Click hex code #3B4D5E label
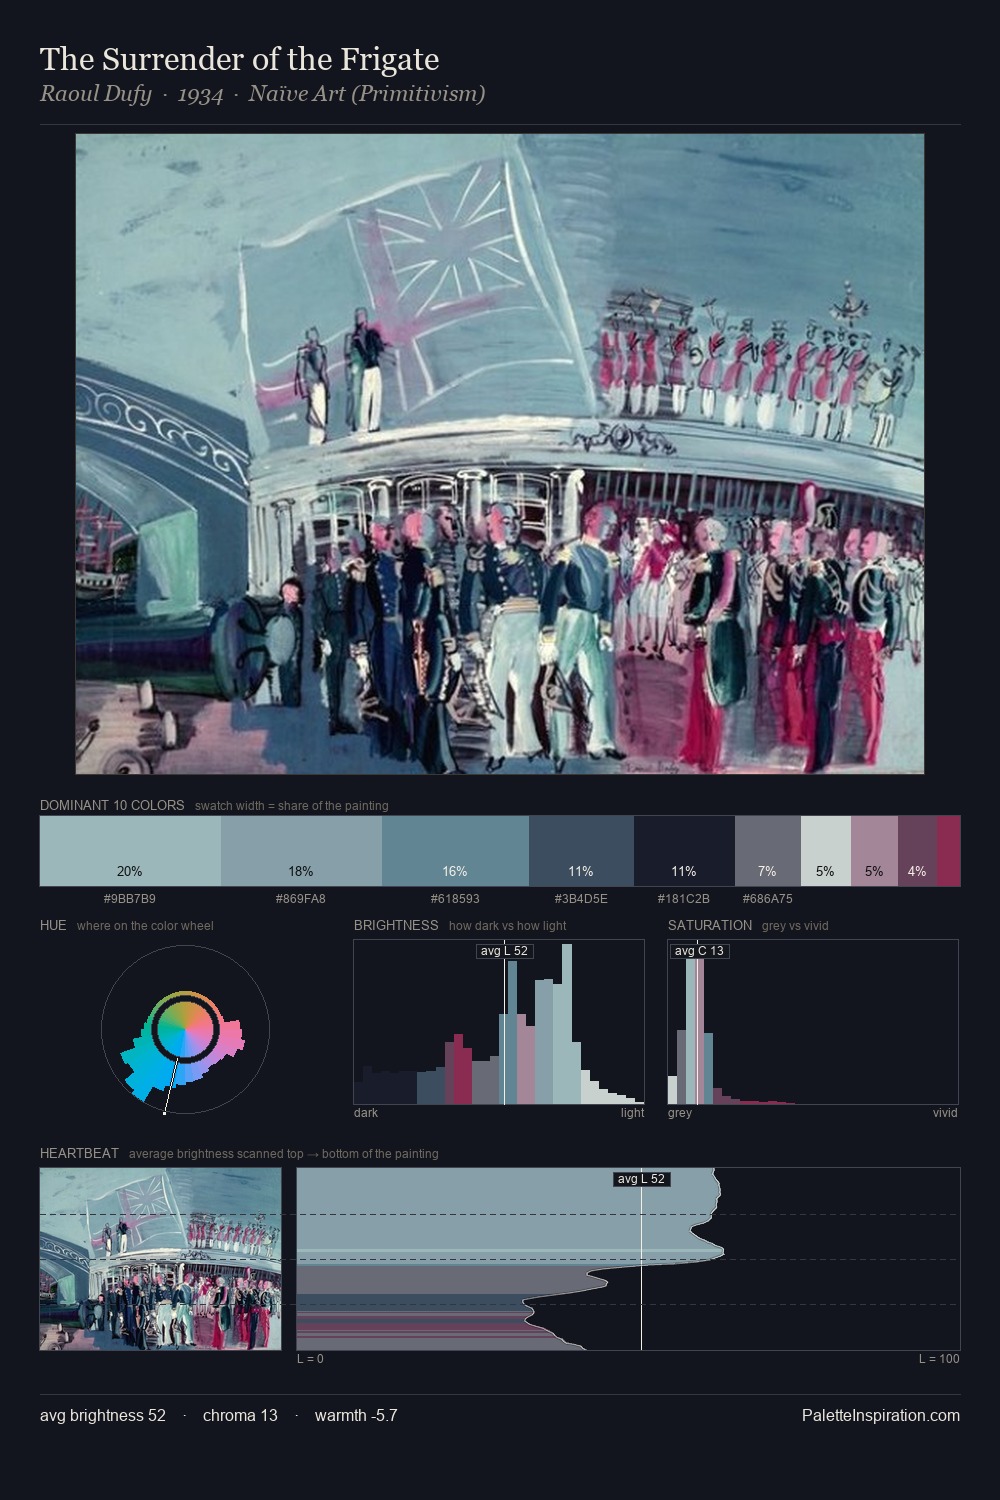 point(581,899)
